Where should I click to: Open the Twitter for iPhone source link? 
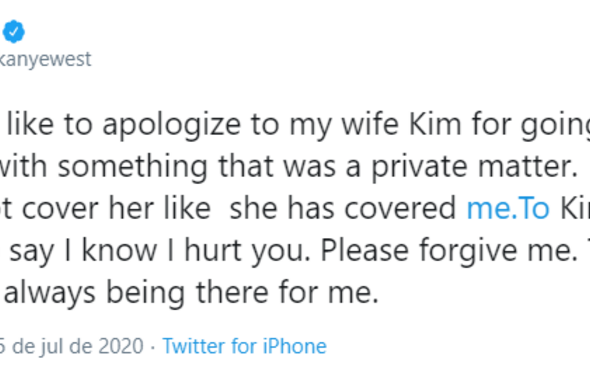244,346
